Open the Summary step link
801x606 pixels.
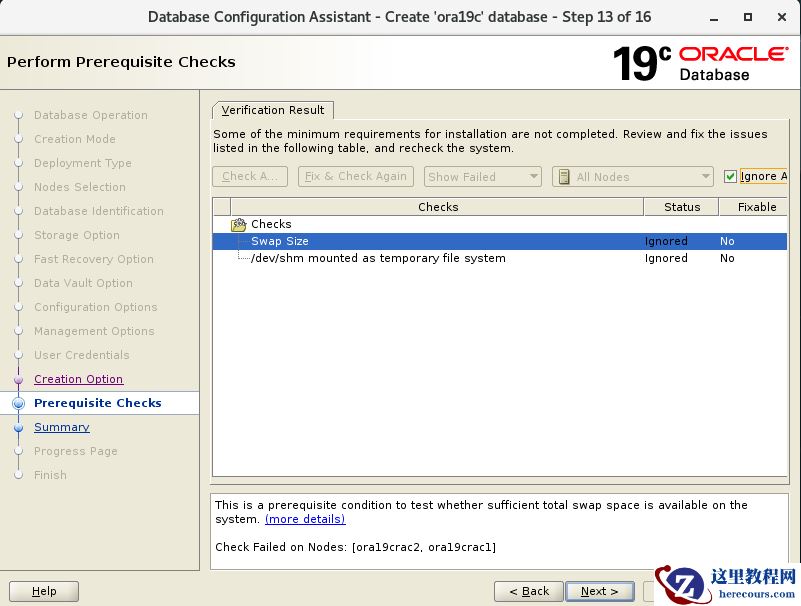tap(61, 427)
